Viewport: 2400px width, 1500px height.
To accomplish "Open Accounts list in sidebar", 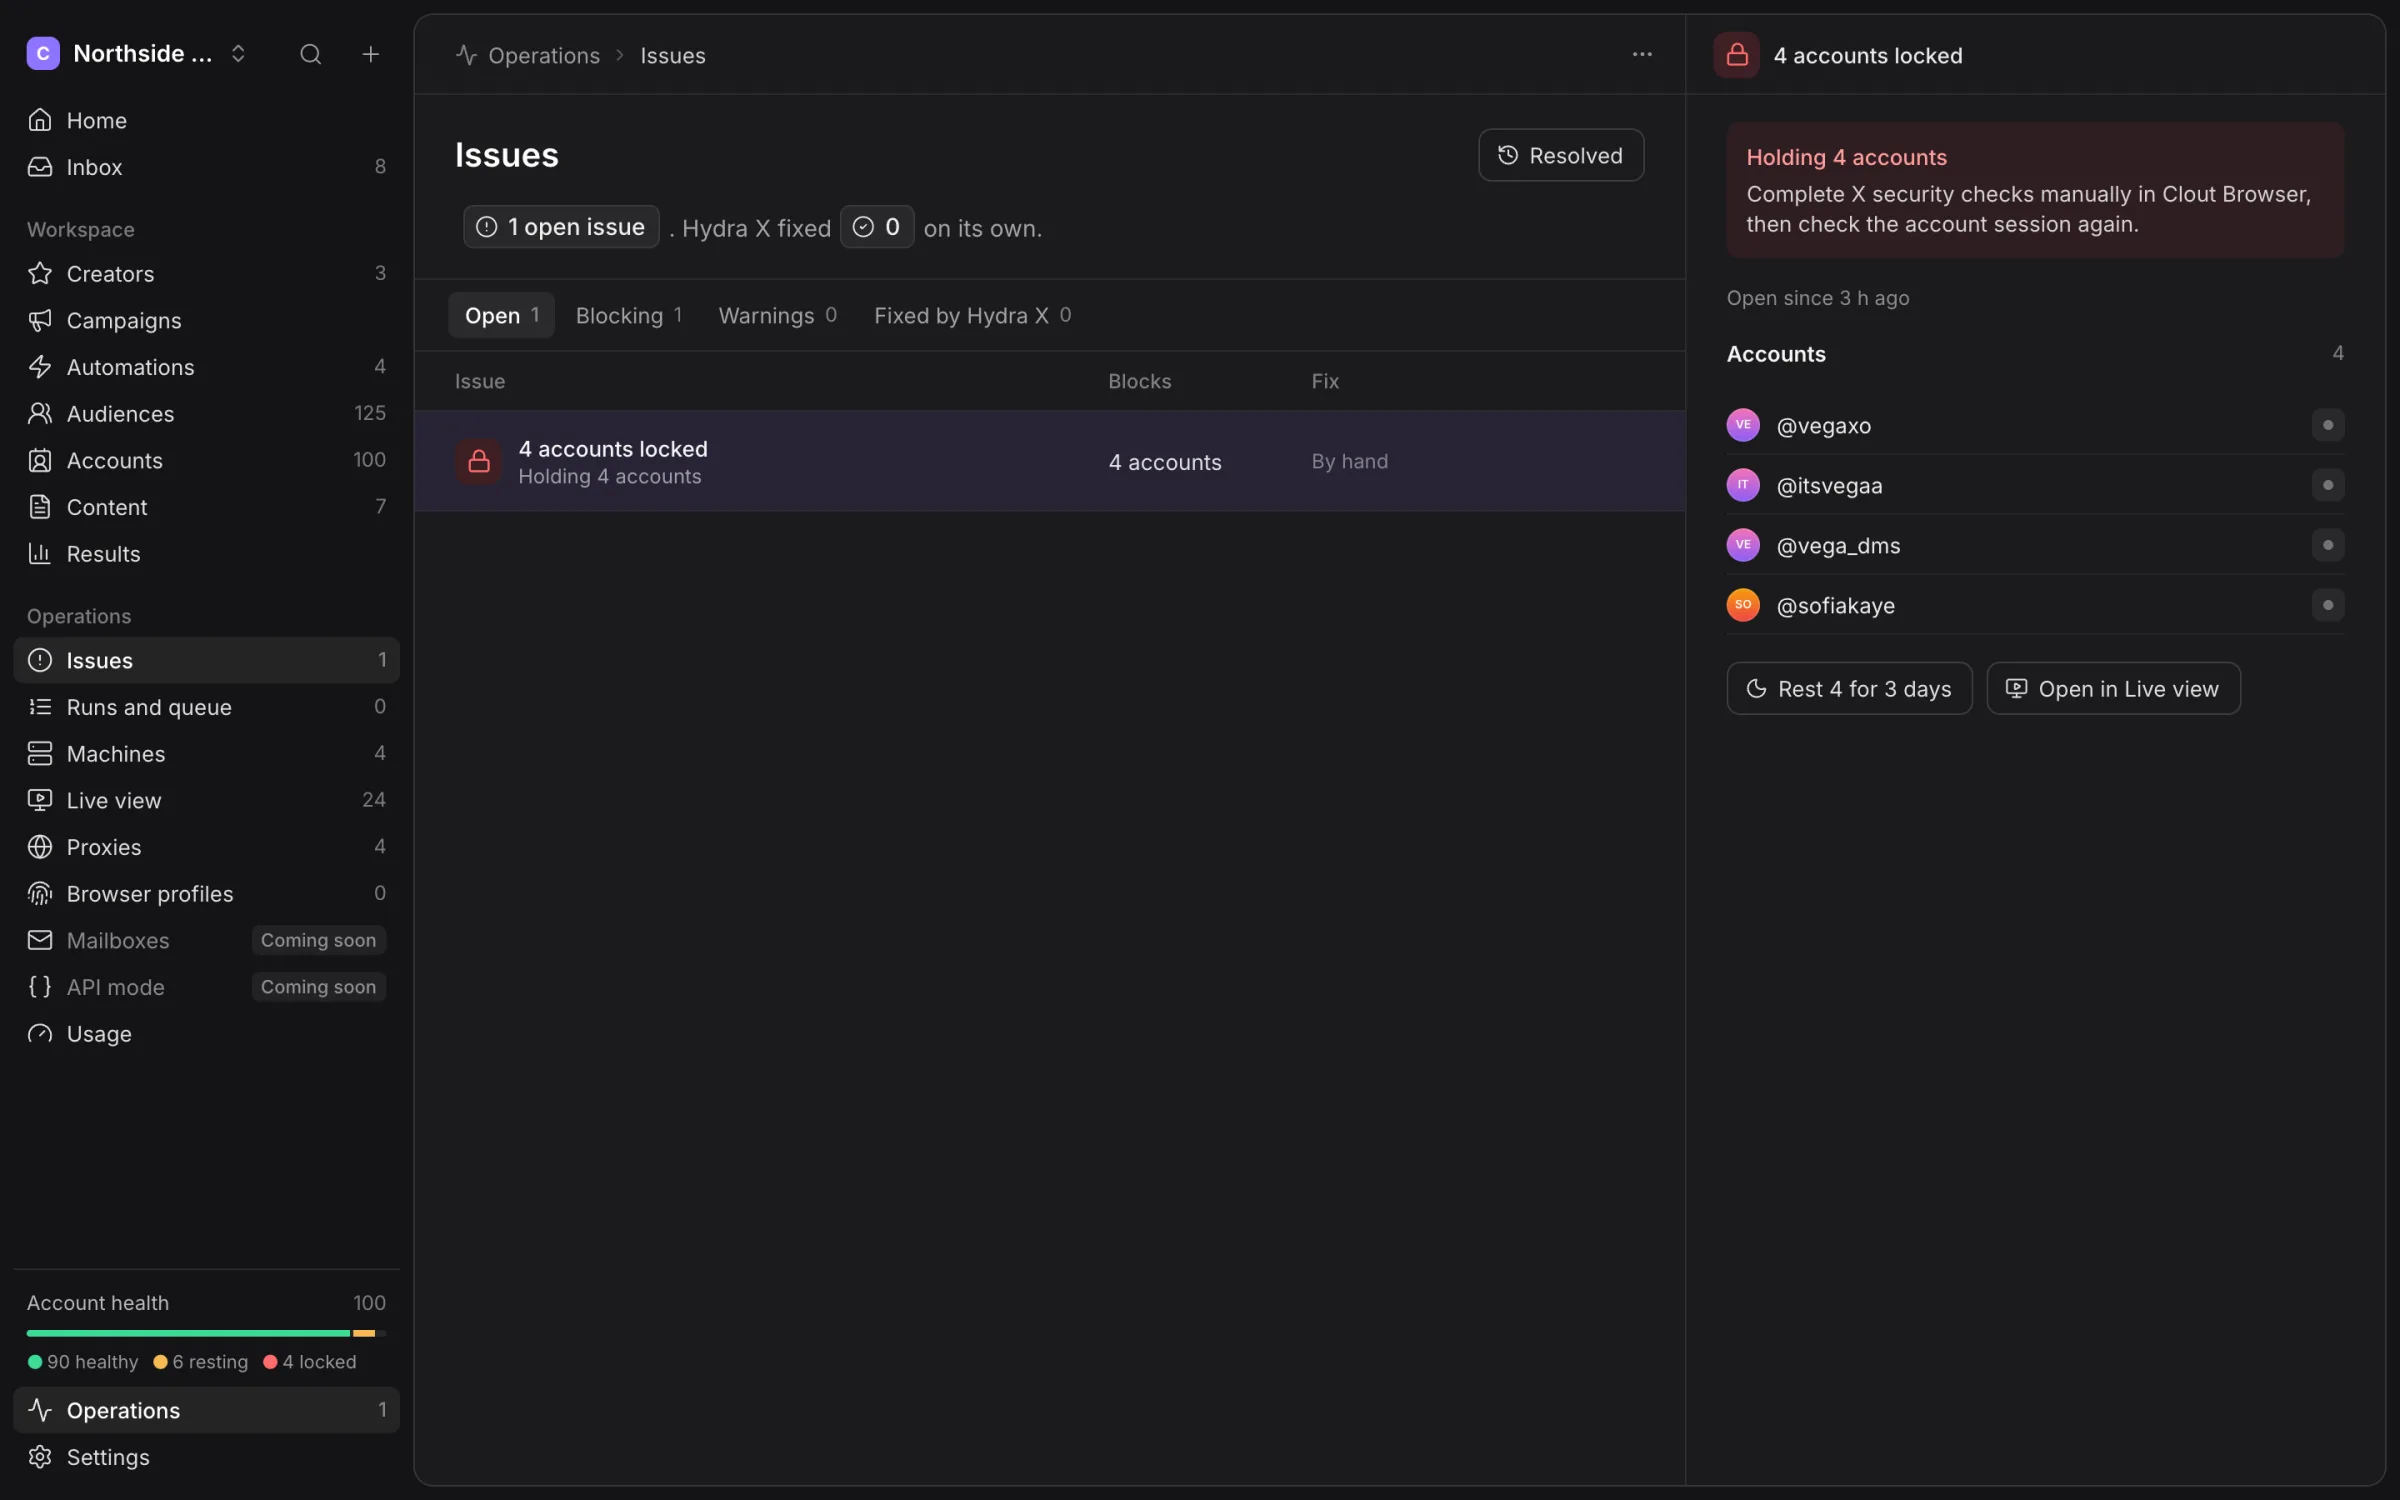I will [x=206, y=460].
